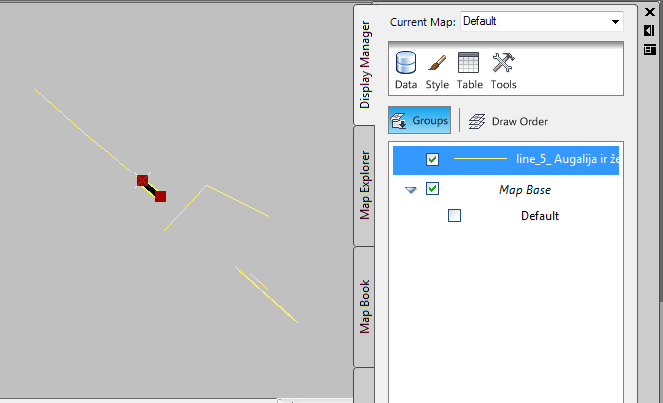Collapse the Map Base group
Screen dimensions: 663x403
411,190
